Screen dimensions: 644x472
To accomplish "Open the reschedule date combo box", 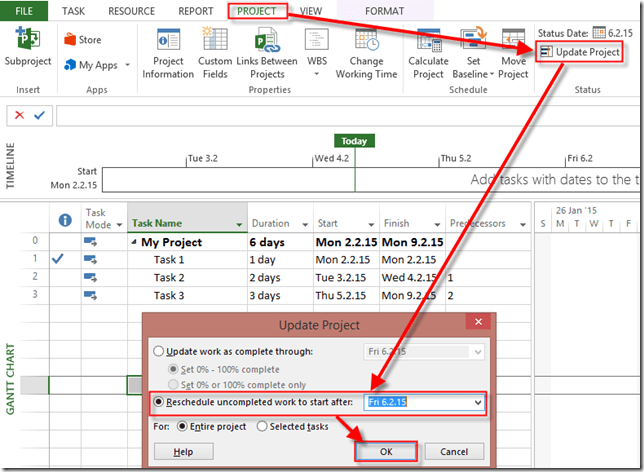I will tap(477, 402).
